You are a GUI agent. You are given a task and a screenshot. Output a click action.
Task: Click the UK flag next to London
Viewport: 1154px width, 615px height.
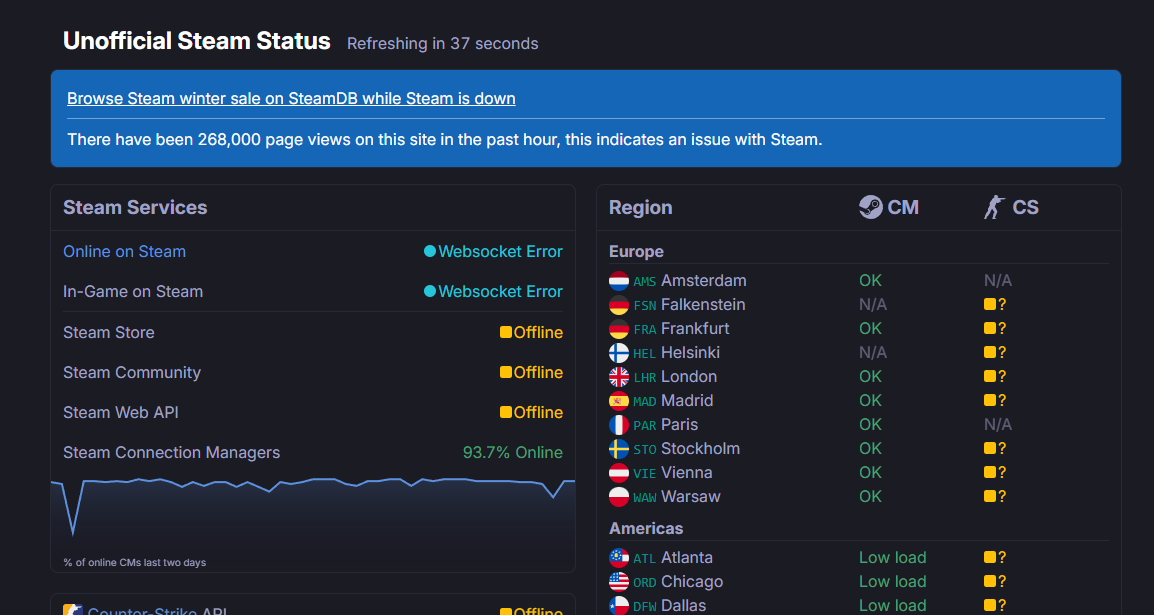[619, 377]
